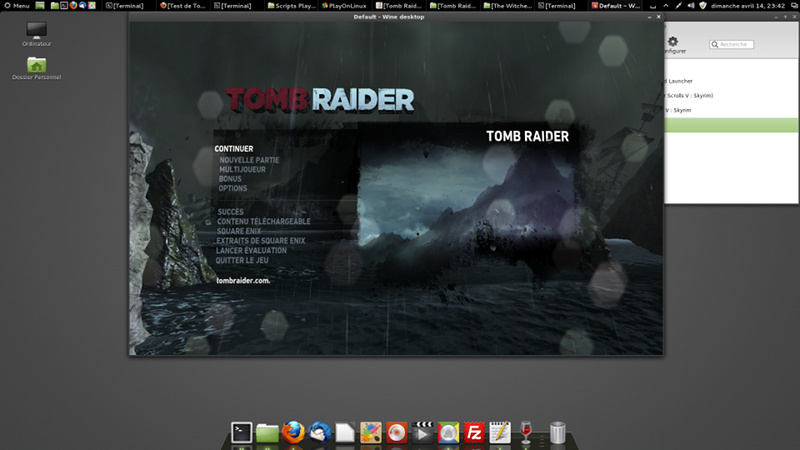Click the shield update icon in system tray
800x450 pixels.
pyautogui.click(x=703, y=6)
